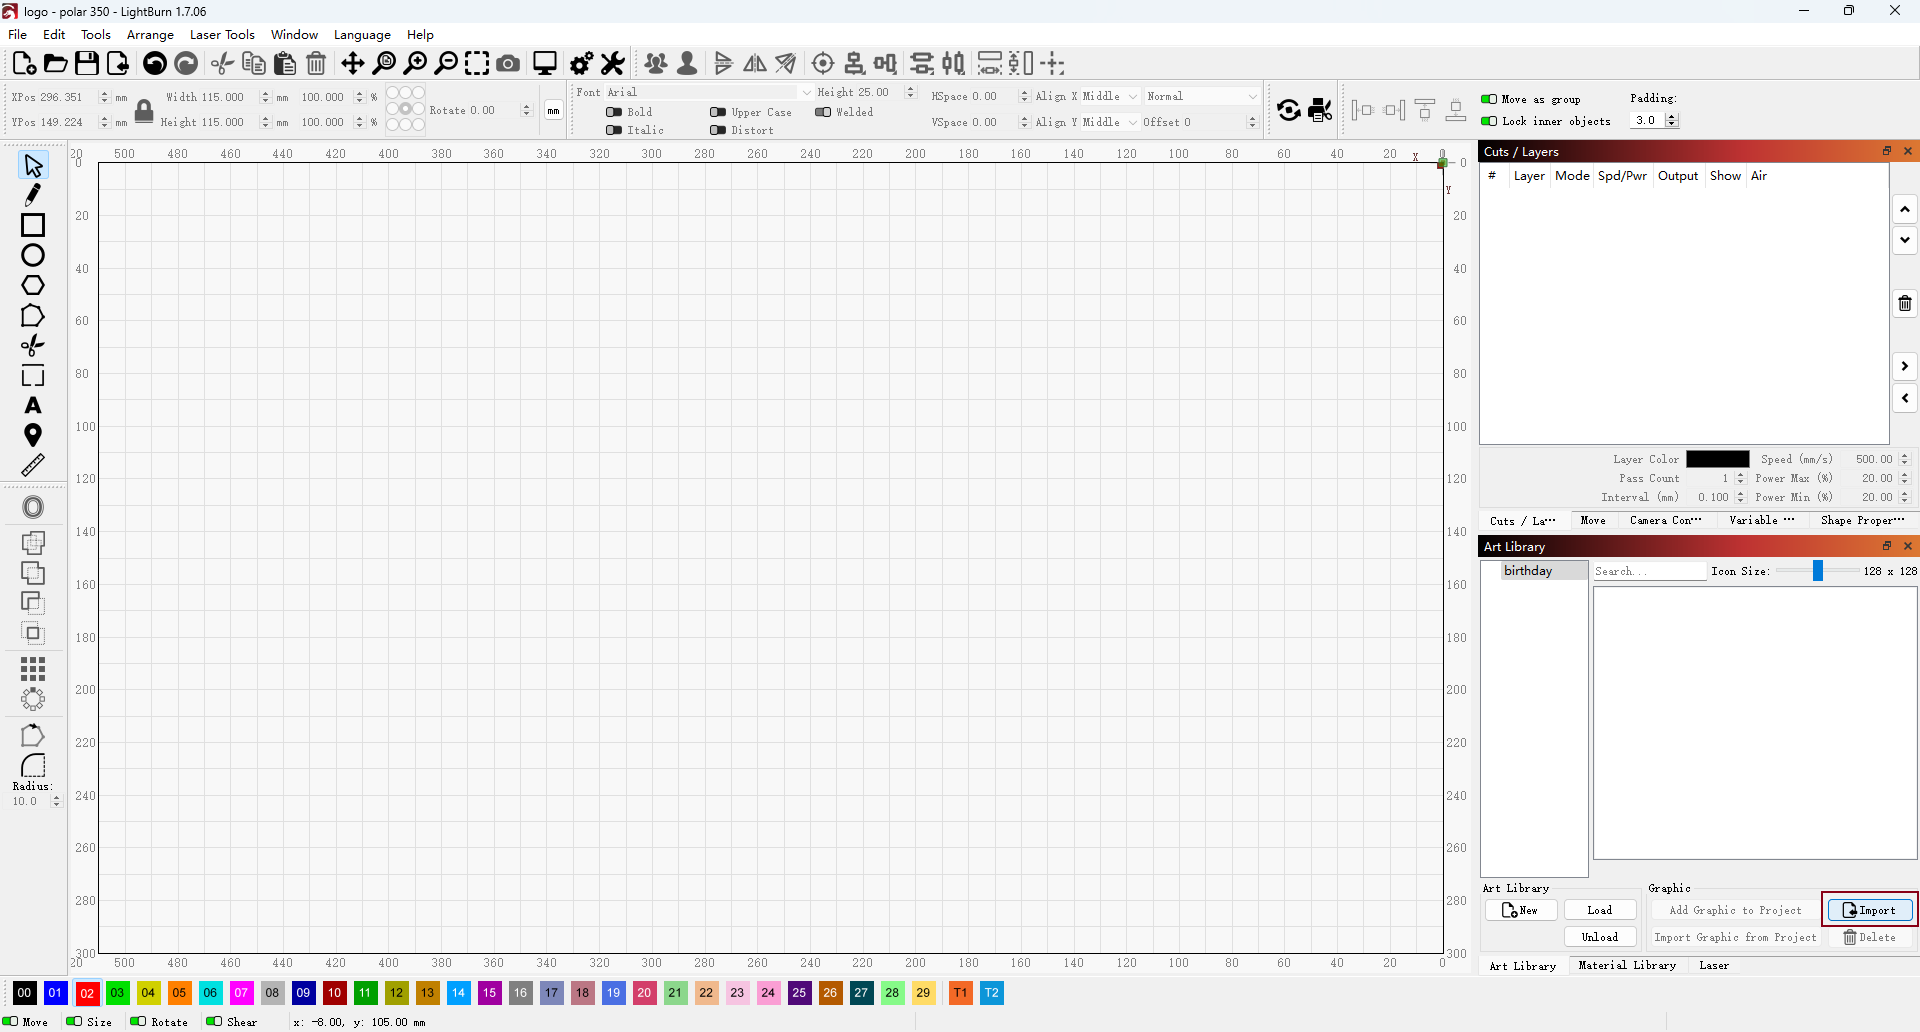1920x1032 pixels.
Task: Click the Unload art library button
Action: [1600, 937]
